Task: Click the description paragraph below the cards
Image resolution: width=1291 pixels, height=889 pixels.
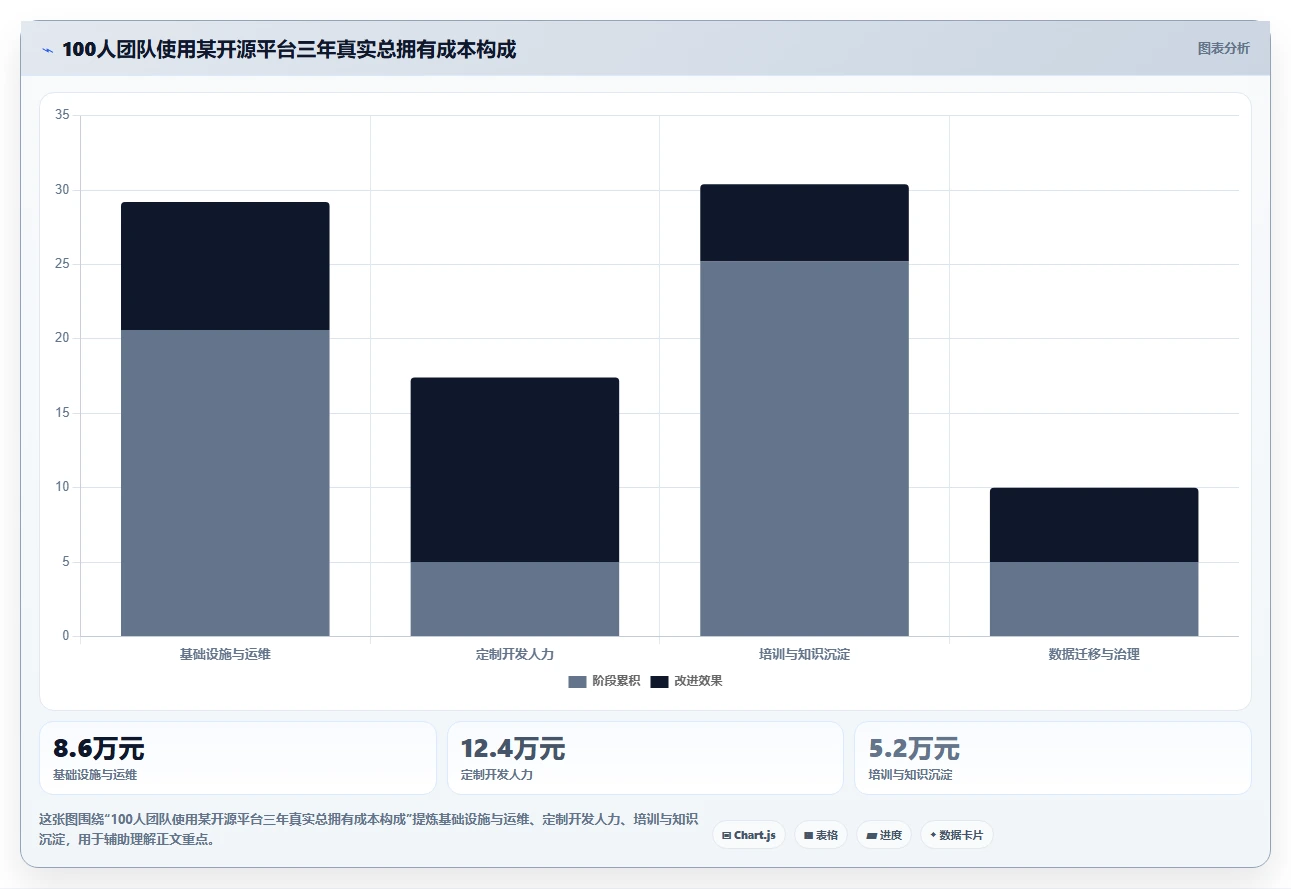Action: (x=368, y=829)
